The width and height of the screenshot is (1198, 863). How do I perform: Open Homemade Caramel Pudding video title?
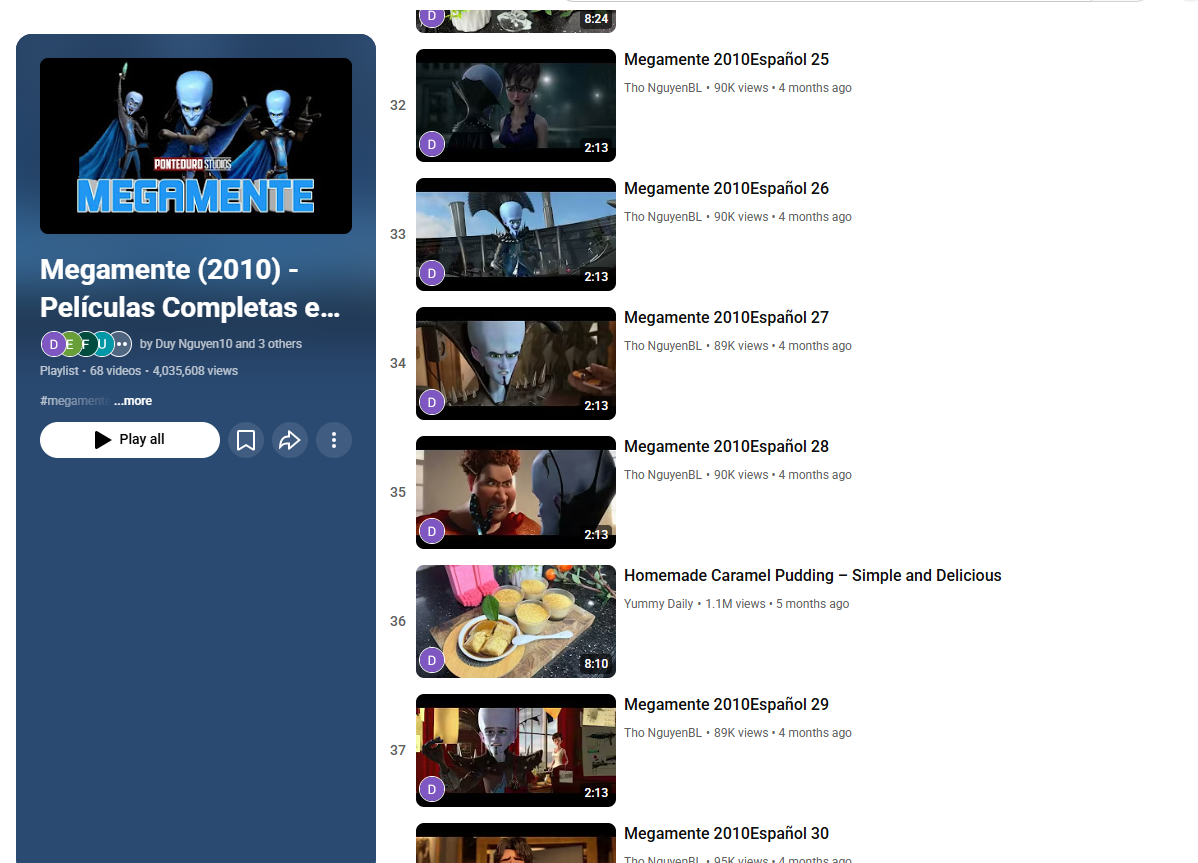coord(813,576)
